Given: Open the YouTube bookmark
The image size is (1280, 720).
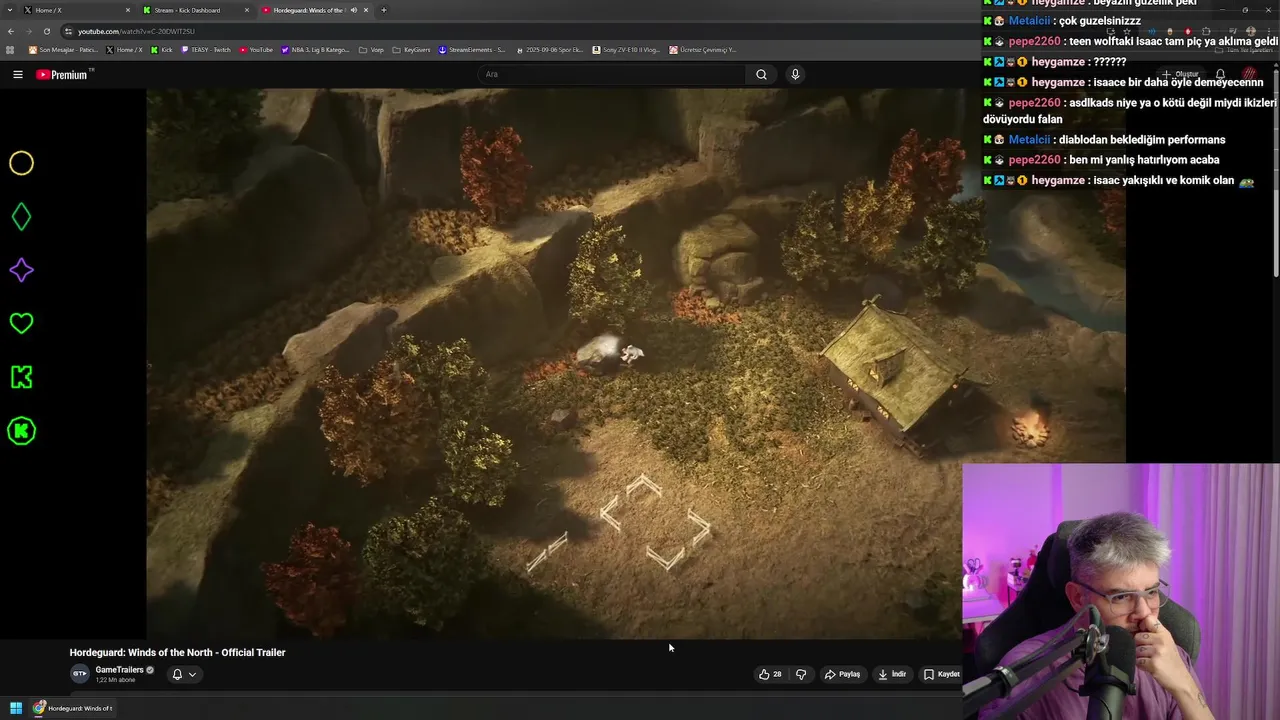Looking at the screenshot, I should tap(256, 49).
